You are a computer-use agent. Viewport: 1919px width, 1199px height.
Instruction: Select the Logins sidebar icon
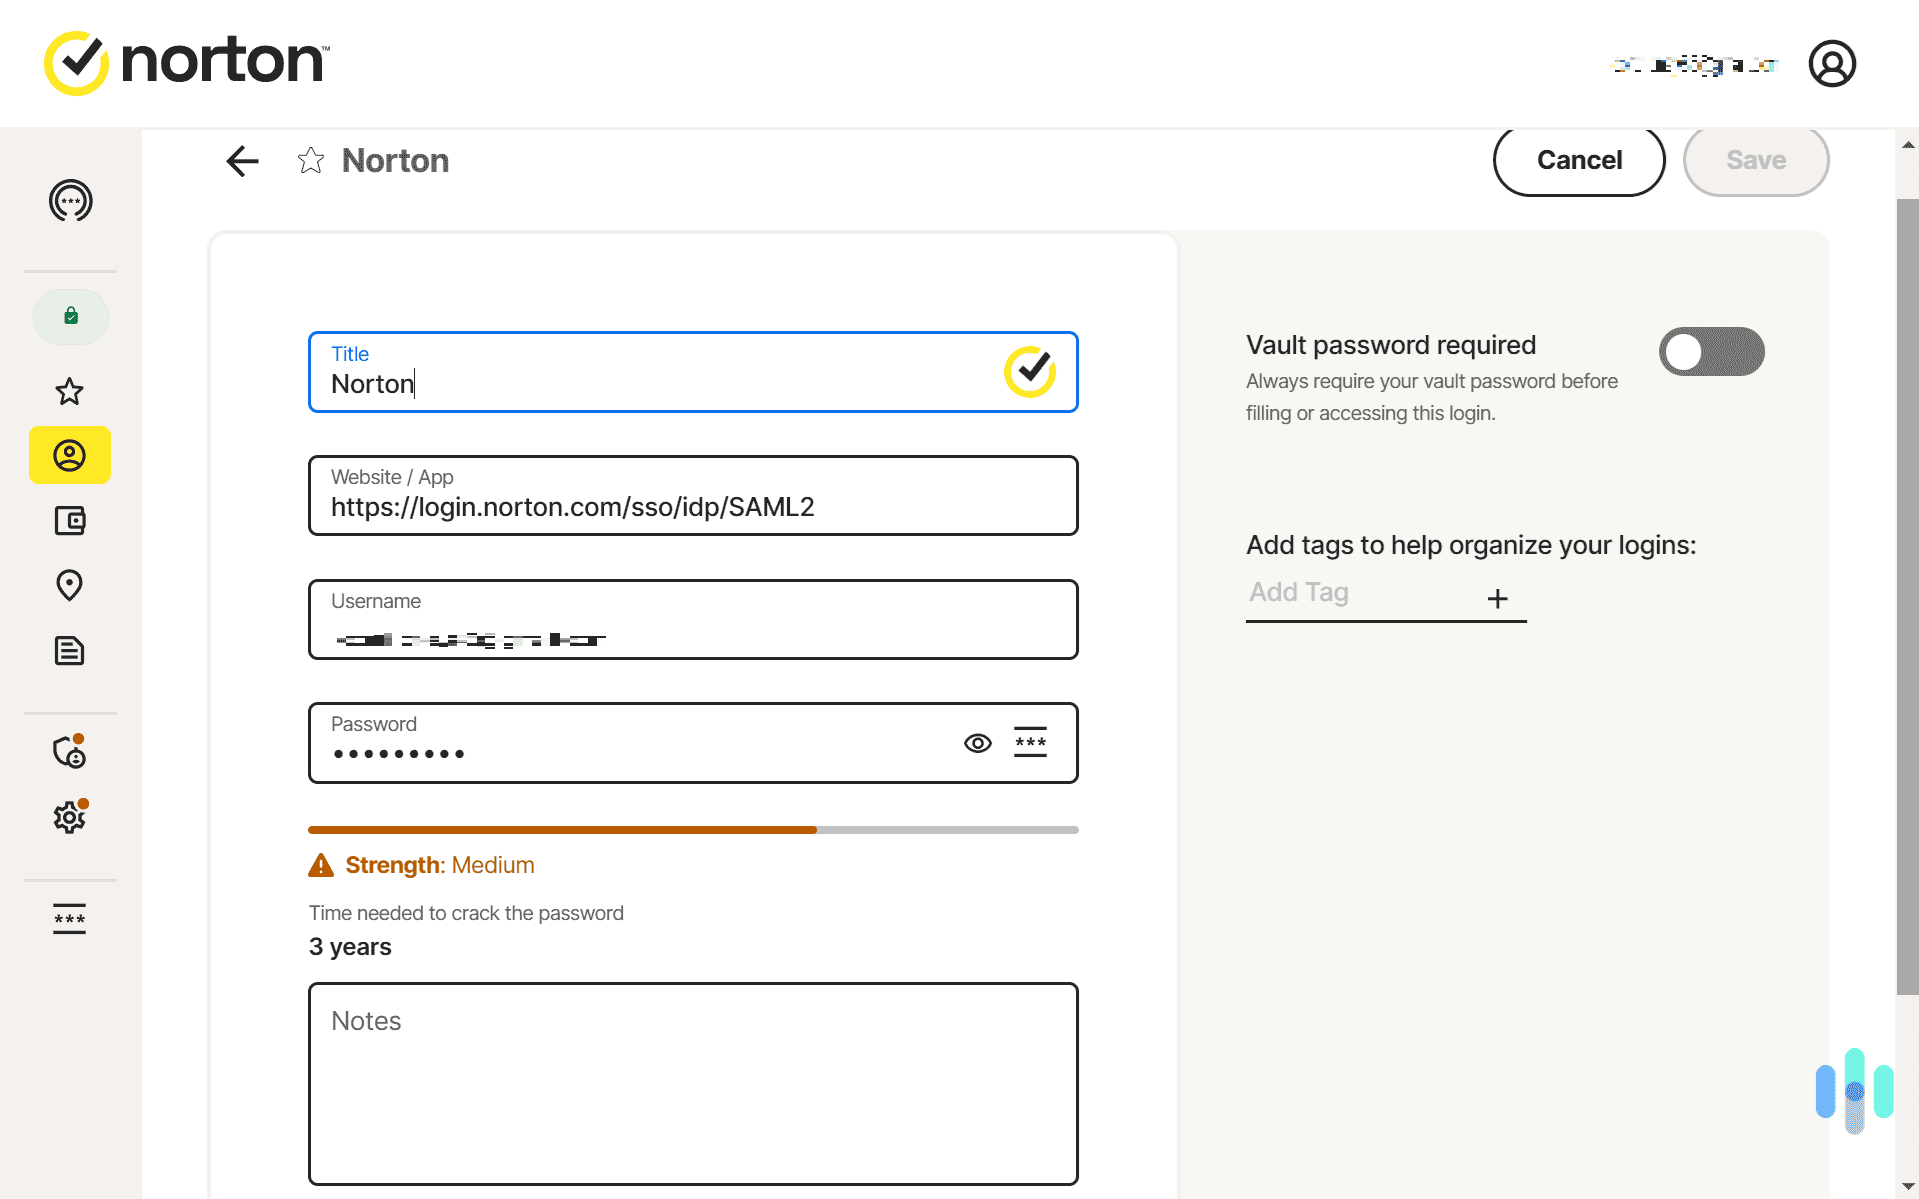pos(70,456)
